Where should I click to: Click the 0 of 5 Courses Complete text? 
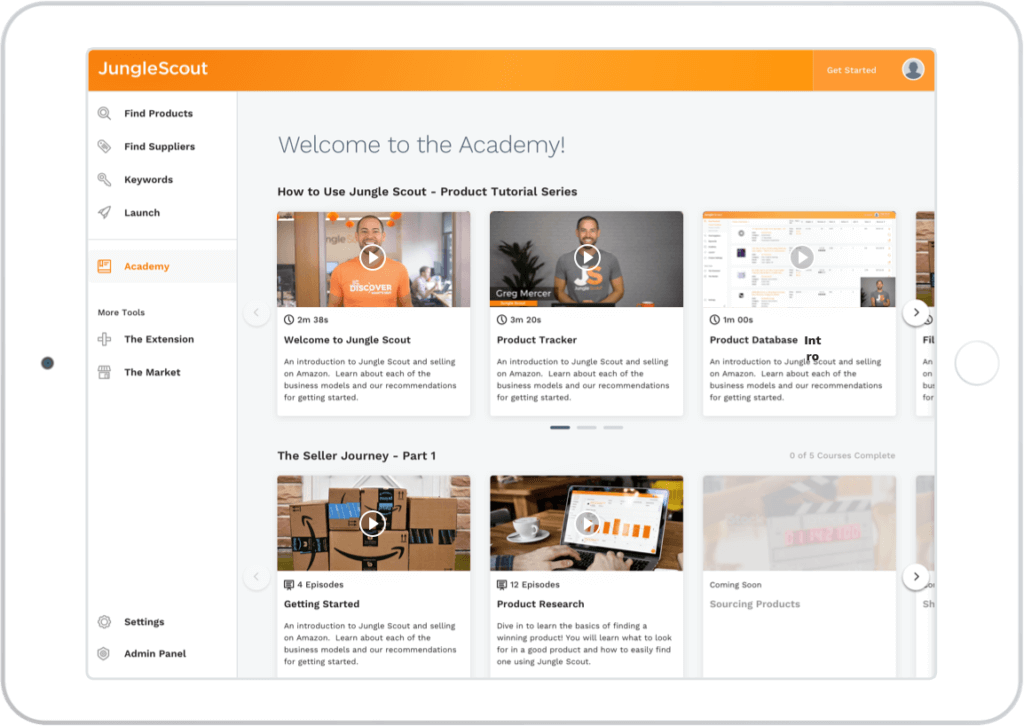click(842, 456)
